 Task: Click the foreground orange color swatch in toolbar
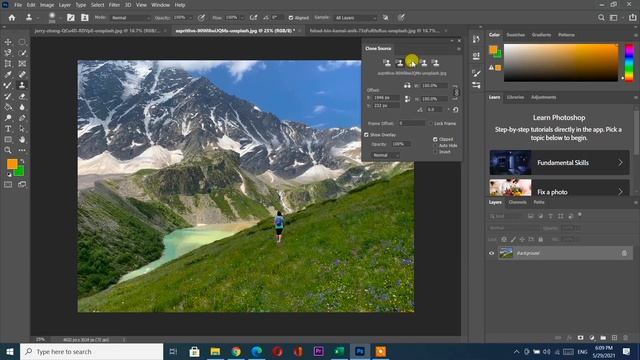click(12, 164)
